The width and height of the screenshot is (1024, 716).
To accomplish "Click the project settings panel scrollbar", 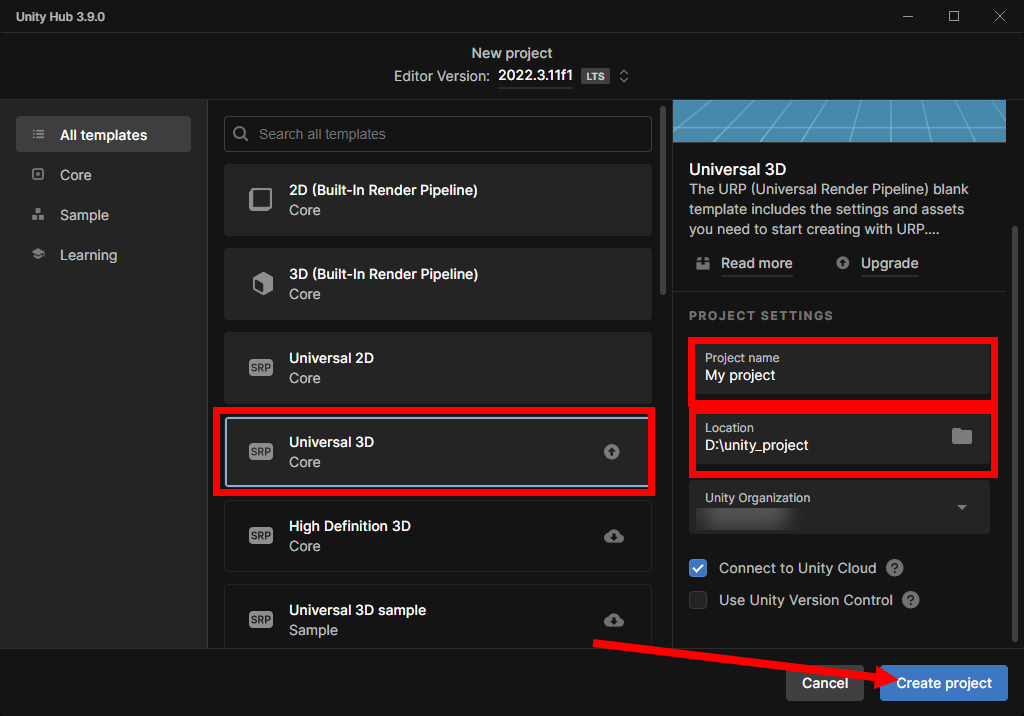I will (x=1015, y=434).
